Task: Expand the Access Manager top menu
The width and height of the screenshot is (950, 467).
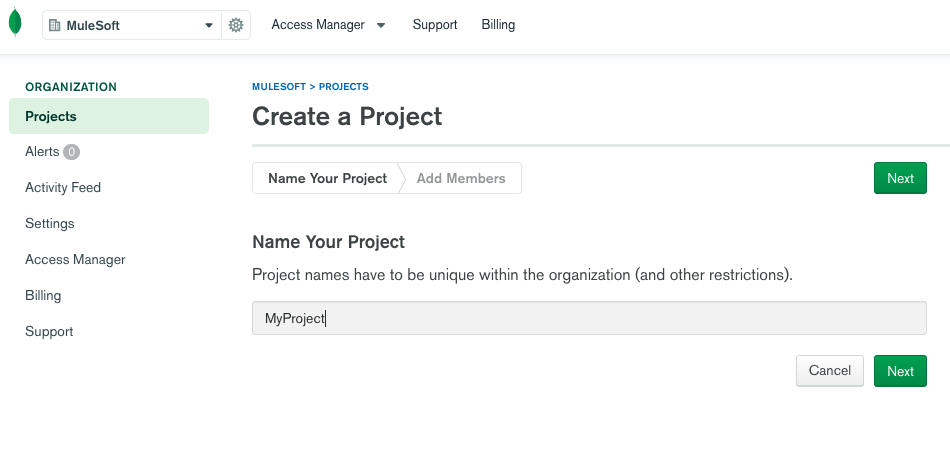Action: click(x=328, y=25)
